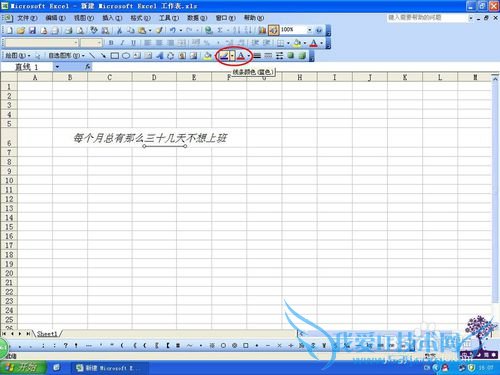Select the Oval shape tool
The height and width of the screenshot is (375, 500).
click(126, 56)
